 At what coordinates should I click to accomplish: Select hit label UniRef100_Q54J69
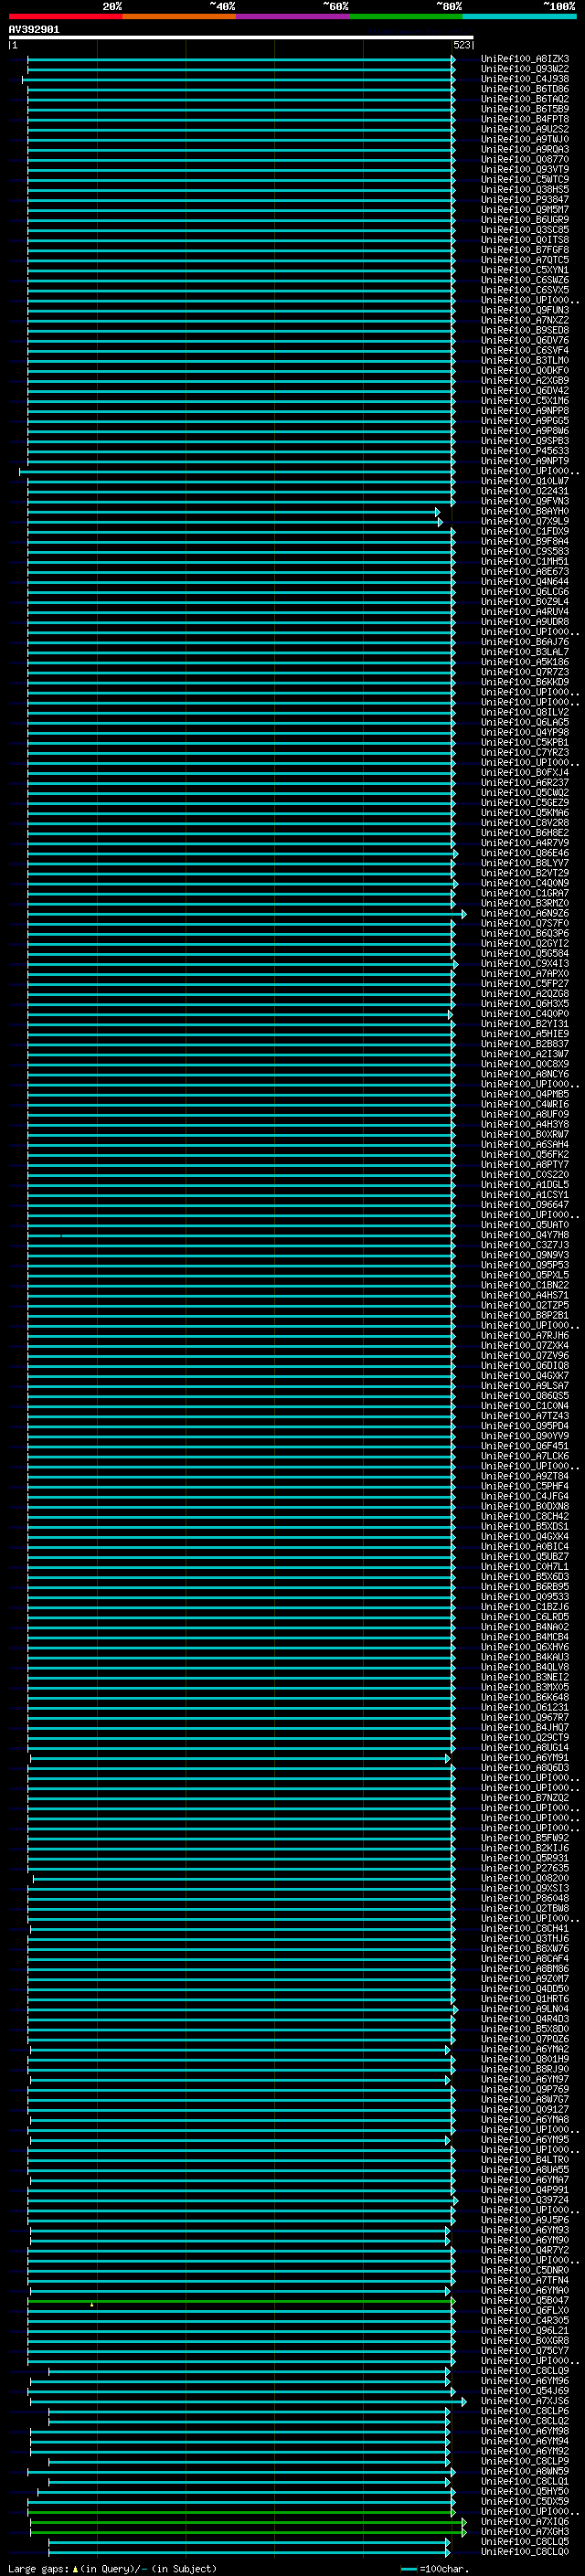pyautogui.click(x=525, y=2391)
